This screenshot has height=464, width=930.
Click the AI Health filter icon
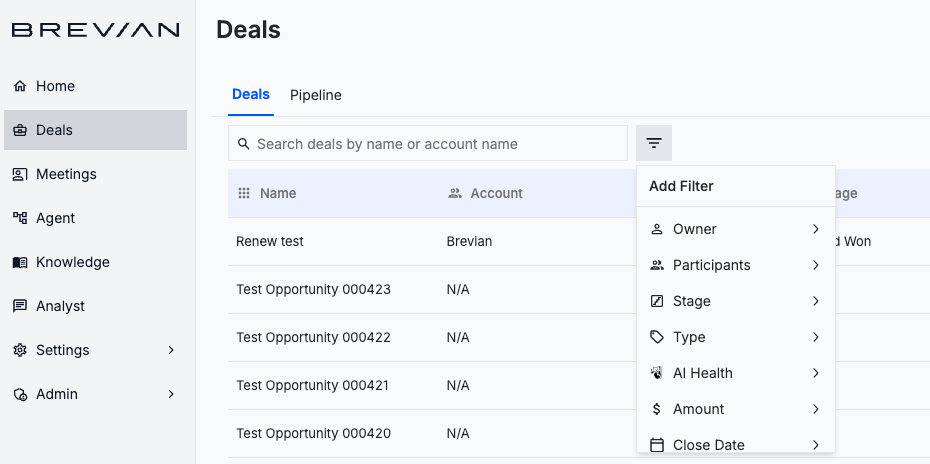[657, 373]
